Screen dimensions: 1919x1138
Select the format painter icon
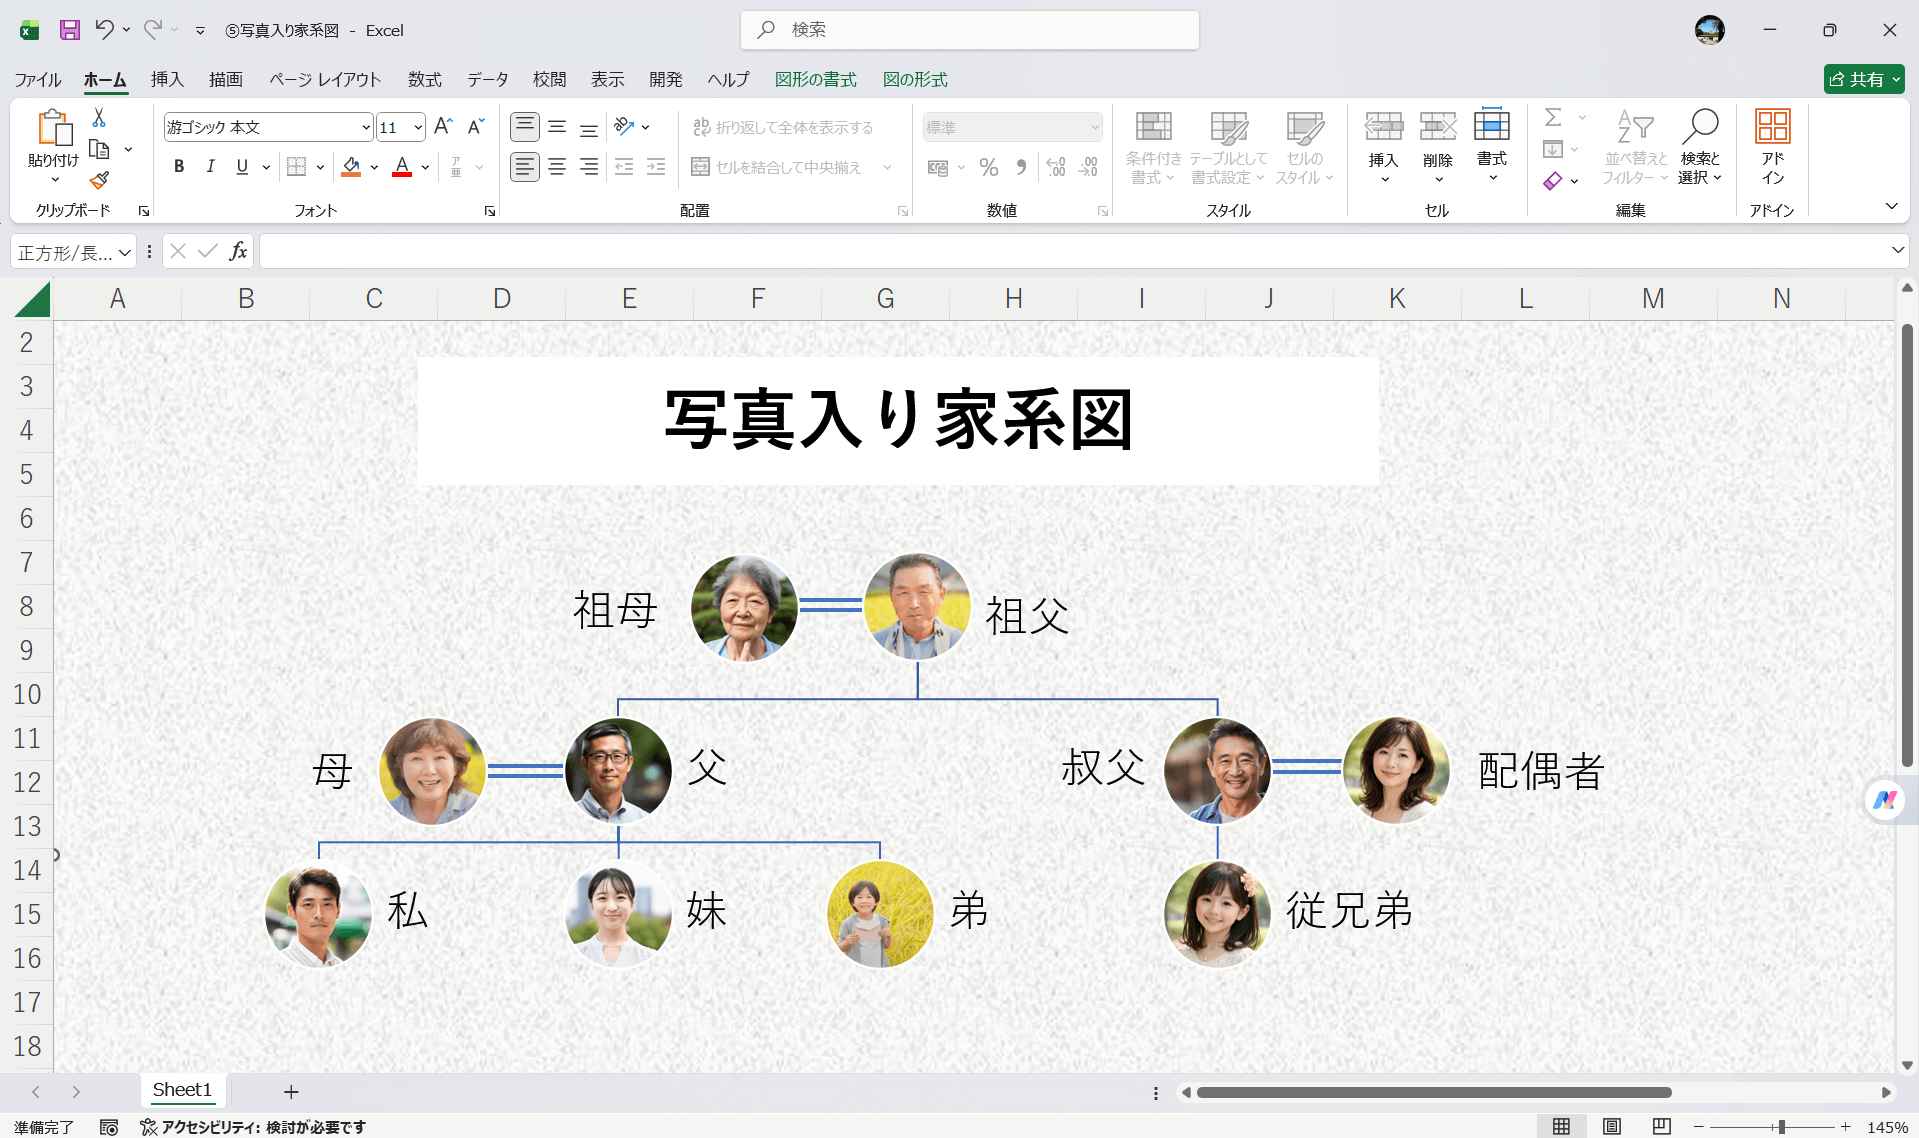click(x=98, y=181)
